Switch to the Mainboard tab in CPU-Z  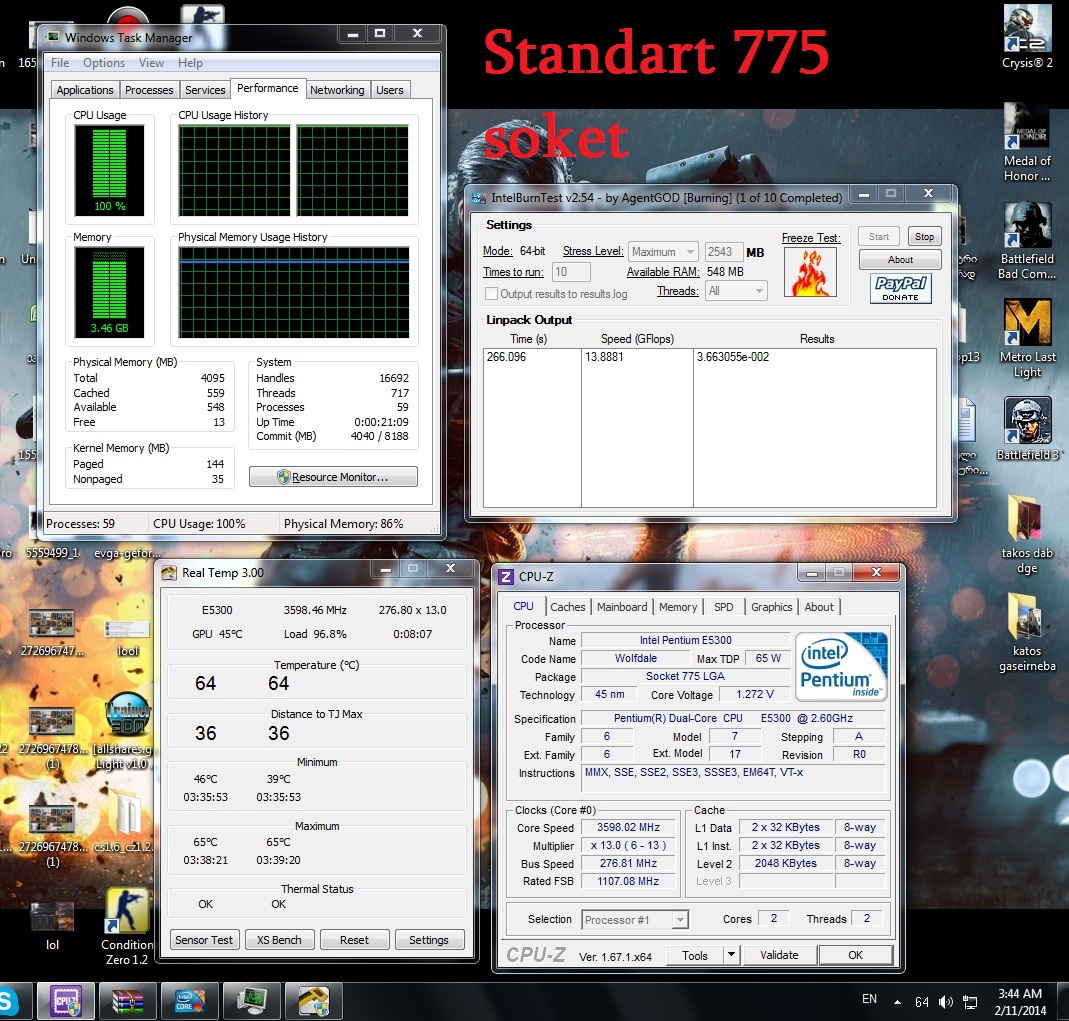pos(622,607)
